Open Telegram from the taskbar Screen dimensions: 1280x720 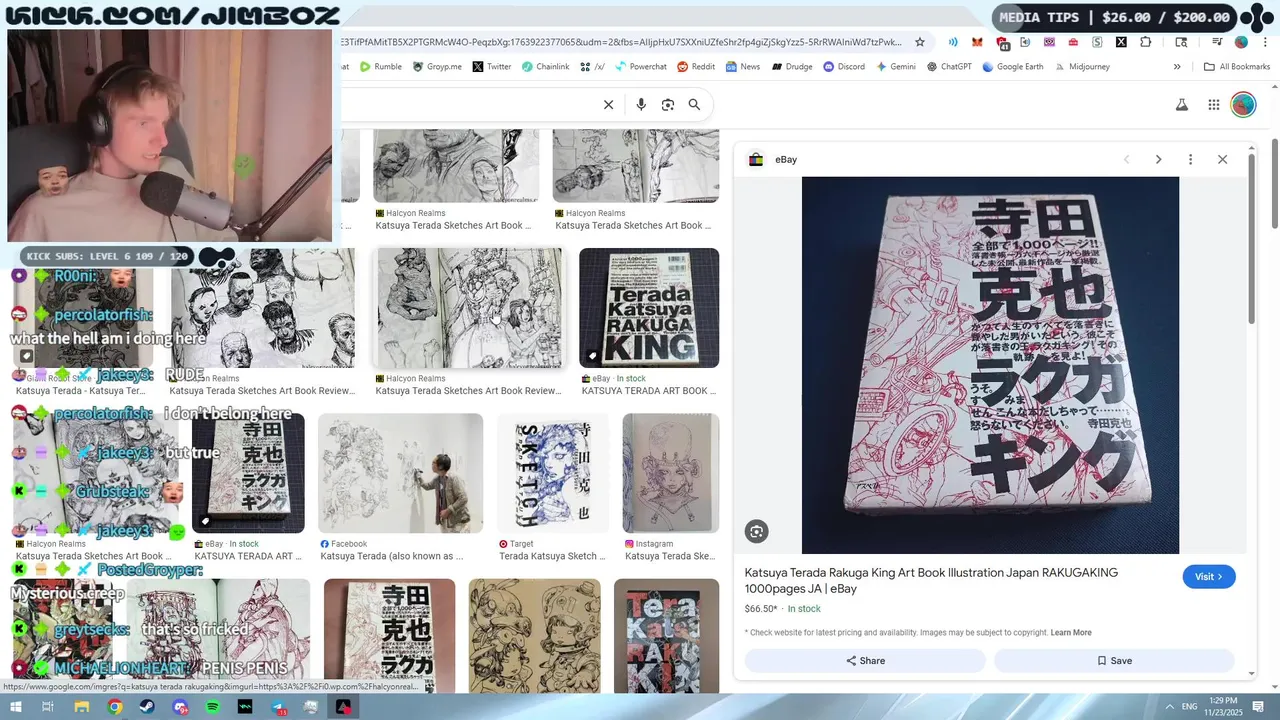point(278,707)
